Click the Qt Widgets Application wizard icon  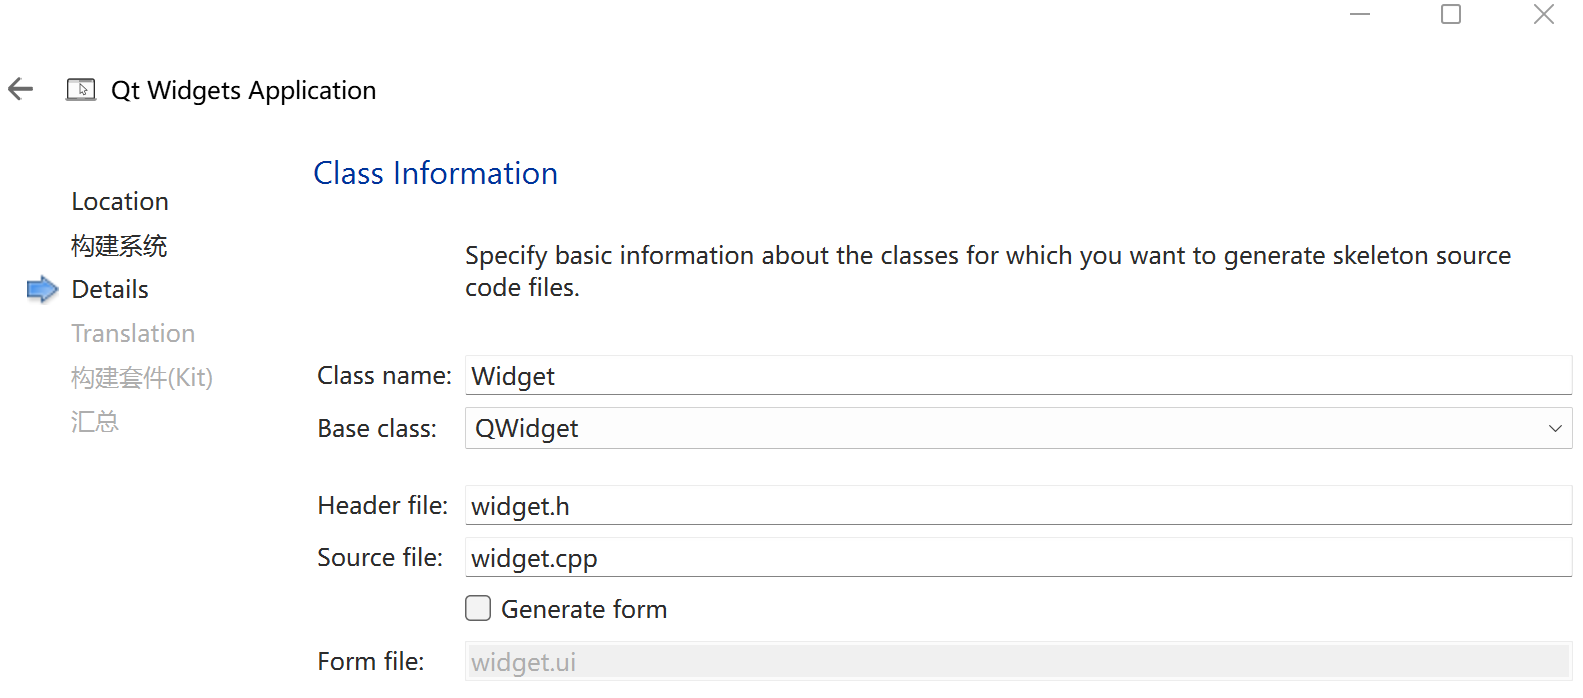click(x=81, y=90)
